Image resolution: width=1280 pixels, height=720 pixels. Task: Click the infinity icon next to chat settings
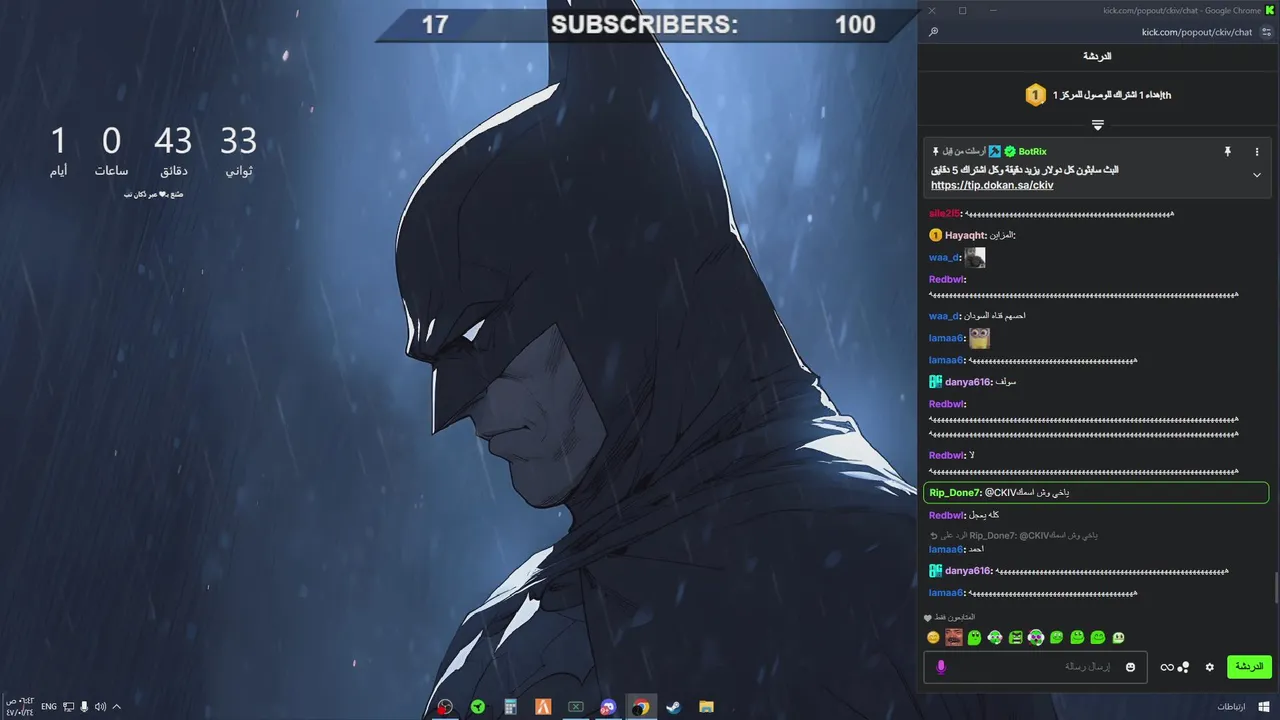(x=1166, y=667)
